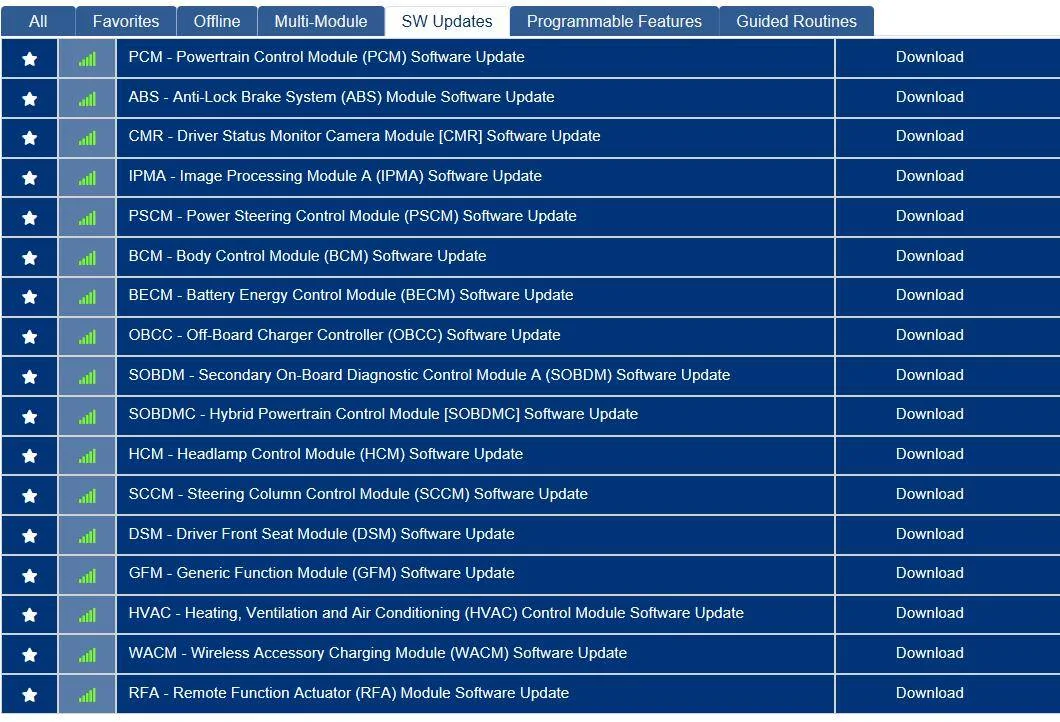The width and height of the screenshot is (1060, 722).
Task: Select 'HCM - Headlamp Control Module' row text
Action: pyautogui.click(x=326, y=454)
